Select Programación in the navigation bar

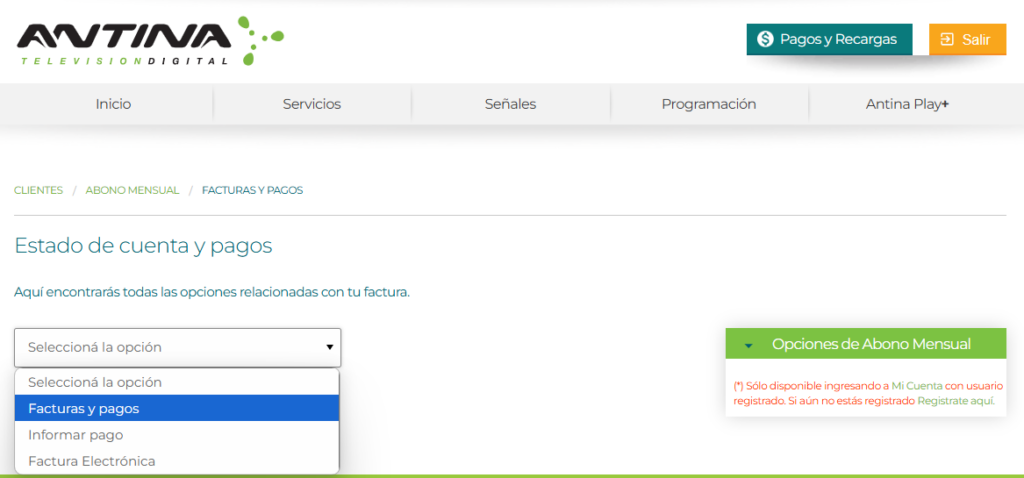709,104
